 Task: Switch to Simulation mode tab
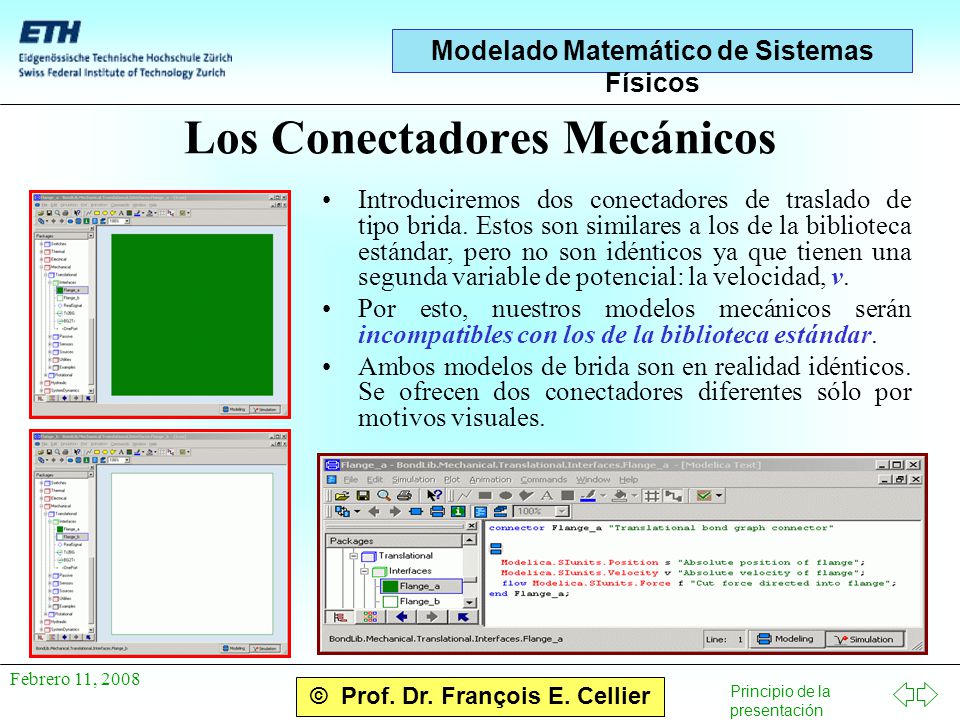tap(864, 639)
